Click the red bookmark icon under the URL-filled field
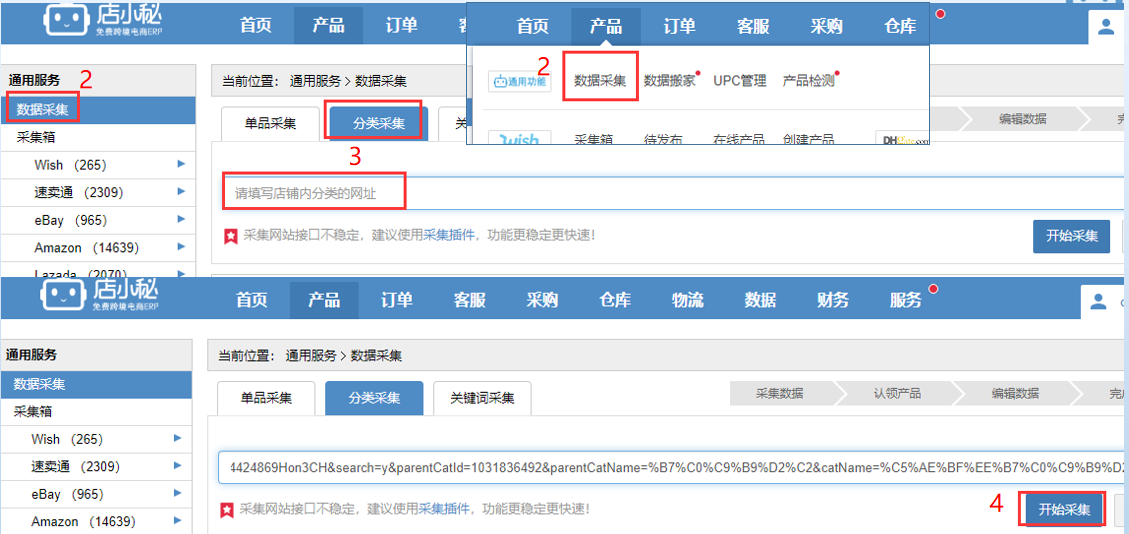 (x=227, y=510)
